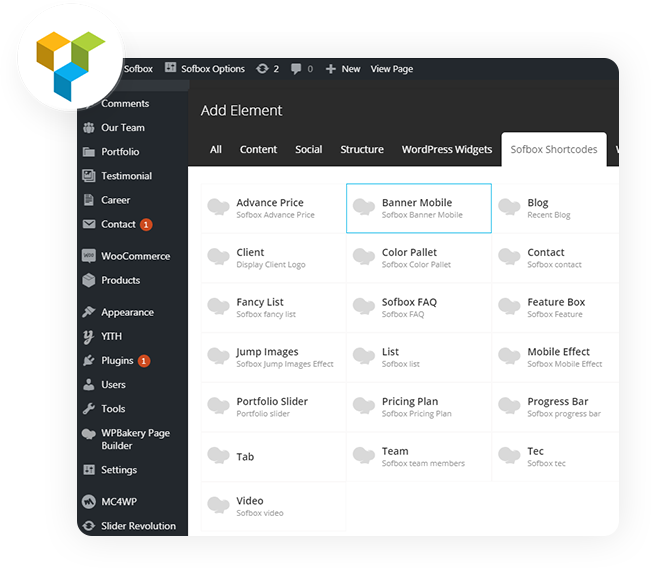Image resolution: width=658 pixels, height=568 pixels.
Task: Click the Products box icon in sidebar
Action: point(89,280)
